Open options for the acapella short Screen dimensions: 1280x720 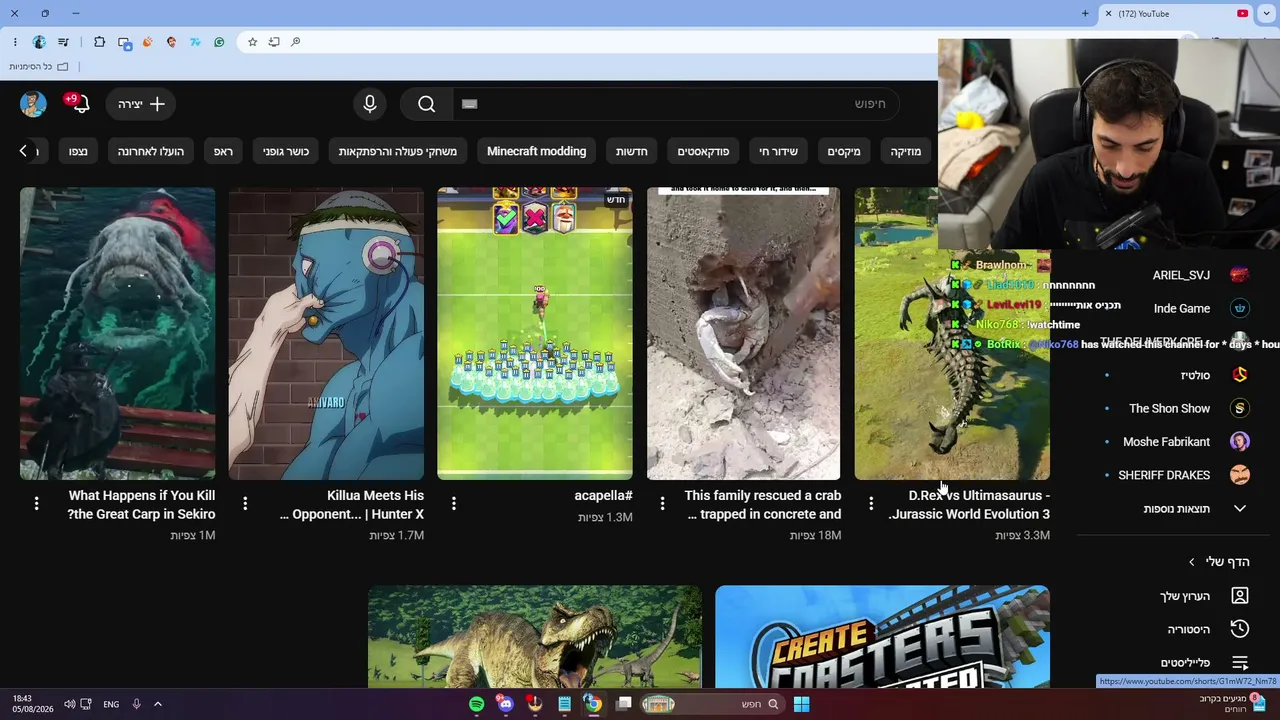(x=454, y=504)
